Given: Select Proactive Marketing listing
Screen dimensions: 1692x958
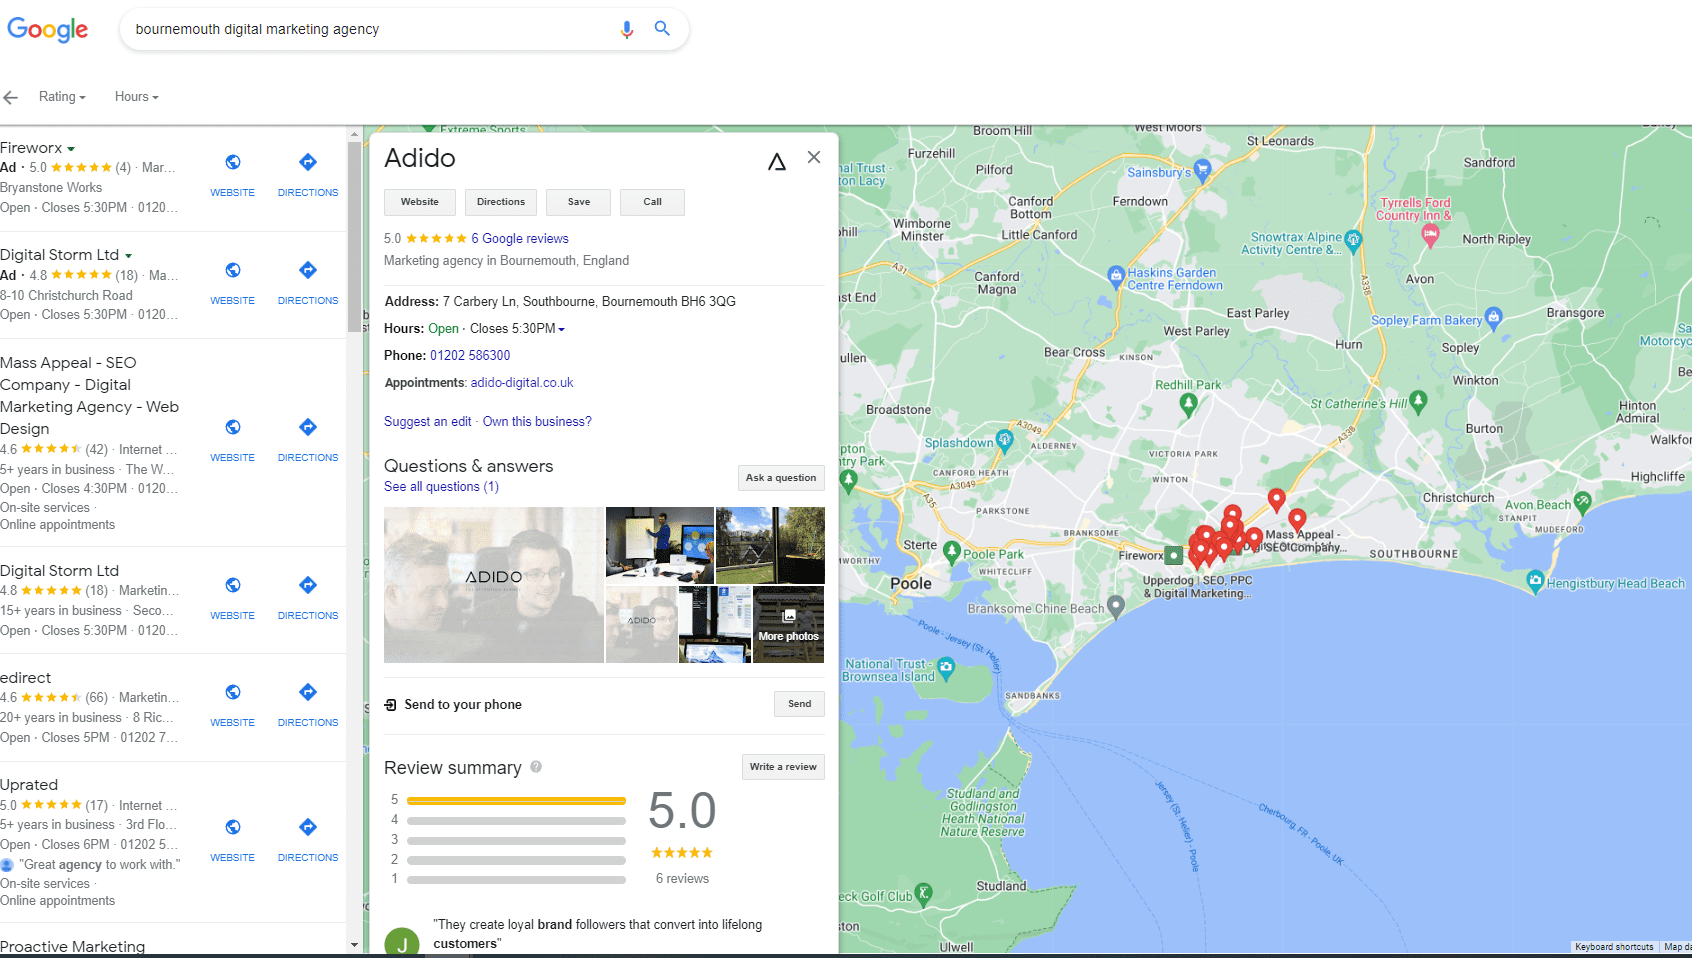Looking at the screenshot, I should (x=72, y=946).
